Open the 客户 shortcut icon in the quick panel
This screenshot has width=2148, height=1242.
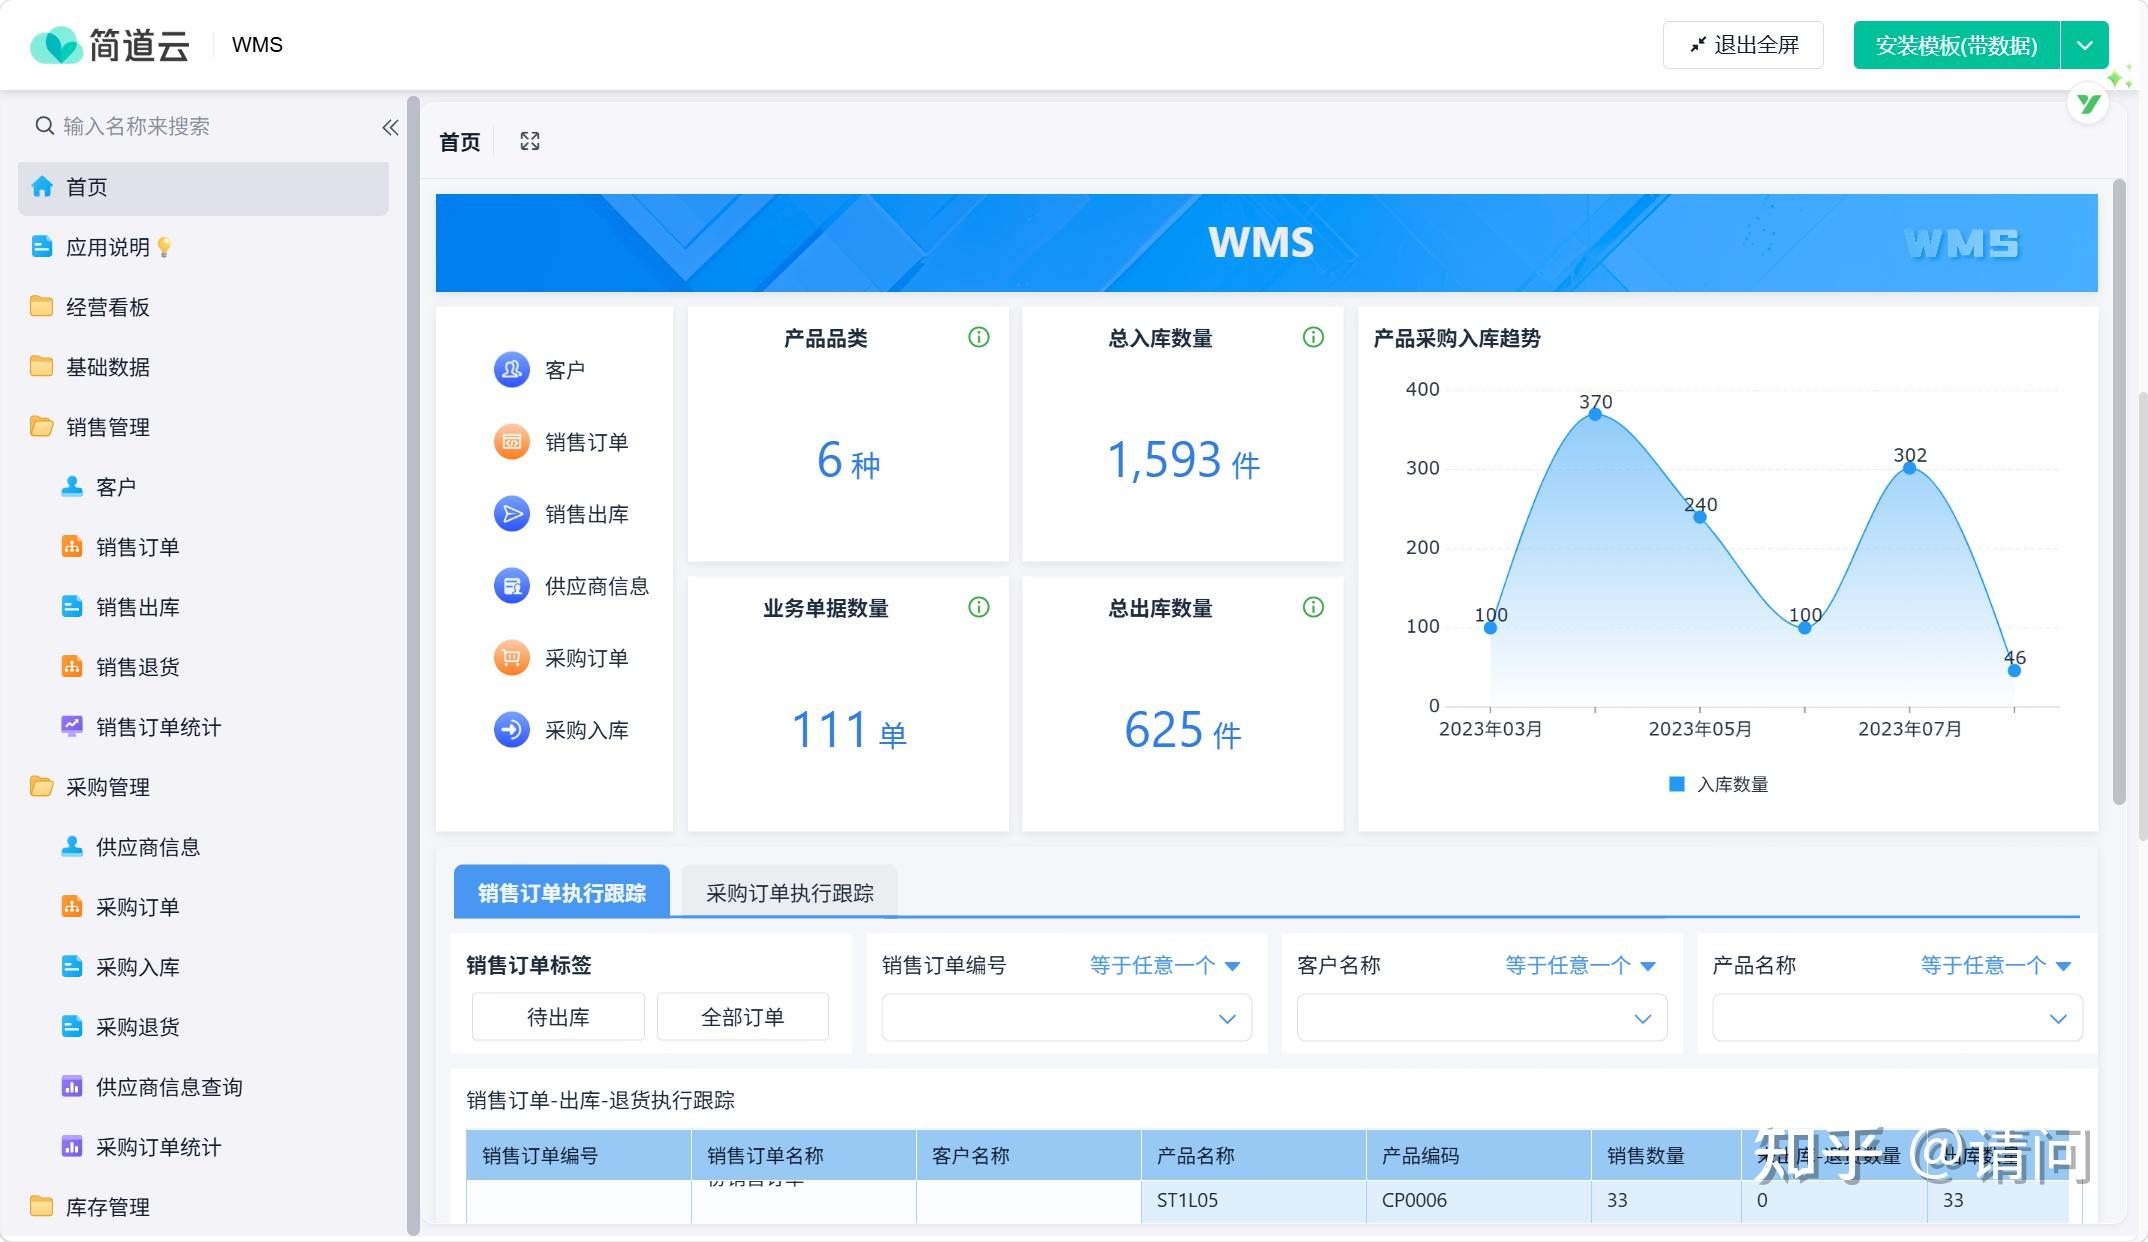pos(512,370)
